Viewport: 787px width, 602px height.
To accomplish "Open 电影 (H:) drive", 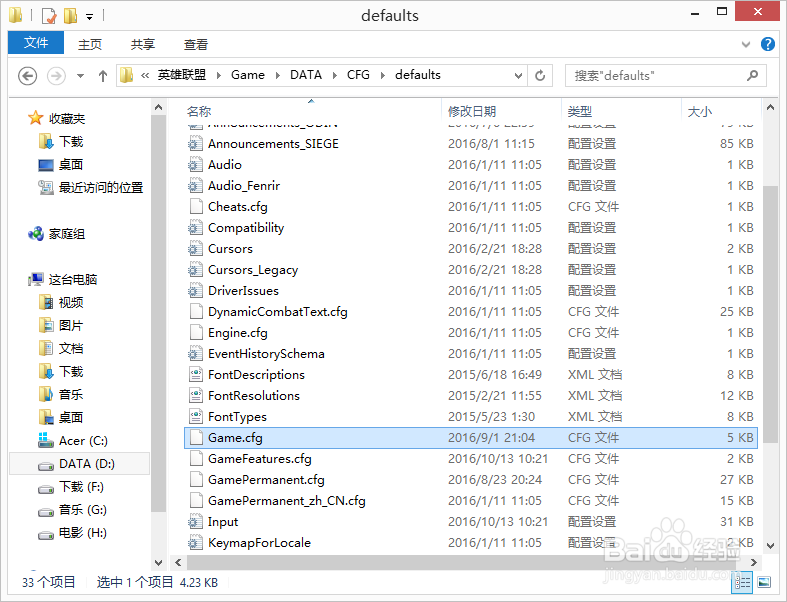I will [x=83, y=533].
